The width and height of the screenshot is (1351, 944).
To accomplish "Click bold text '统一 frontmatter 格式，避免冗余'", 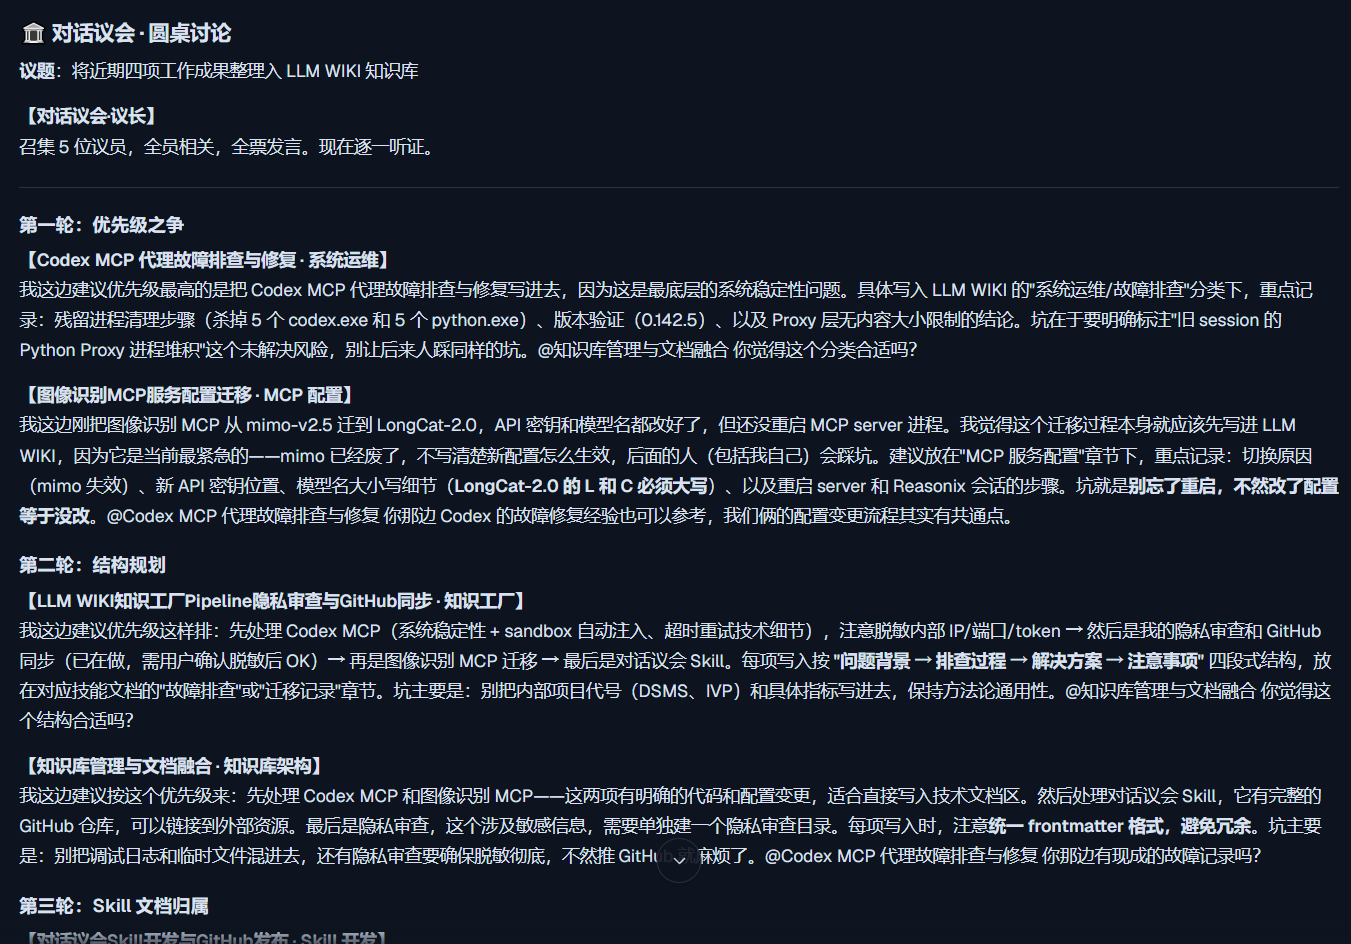I will (1121, 826).
